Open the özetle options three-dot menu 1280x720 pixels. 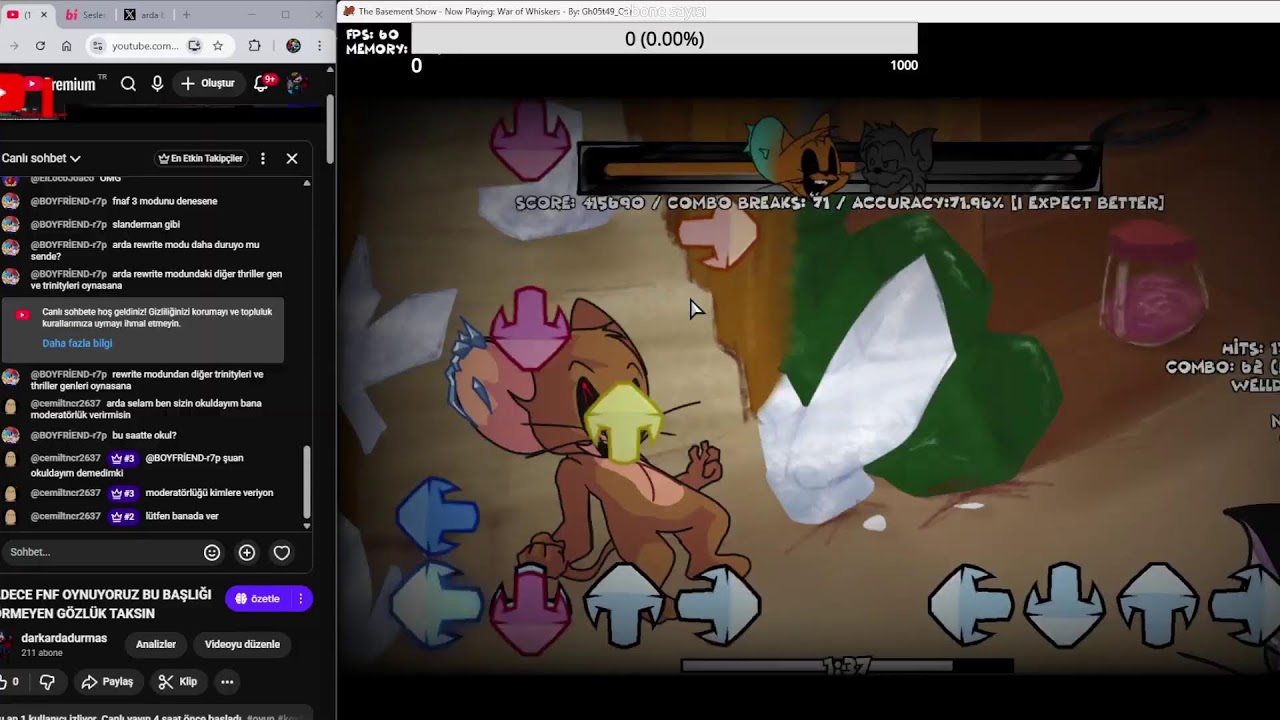(301, 598)
